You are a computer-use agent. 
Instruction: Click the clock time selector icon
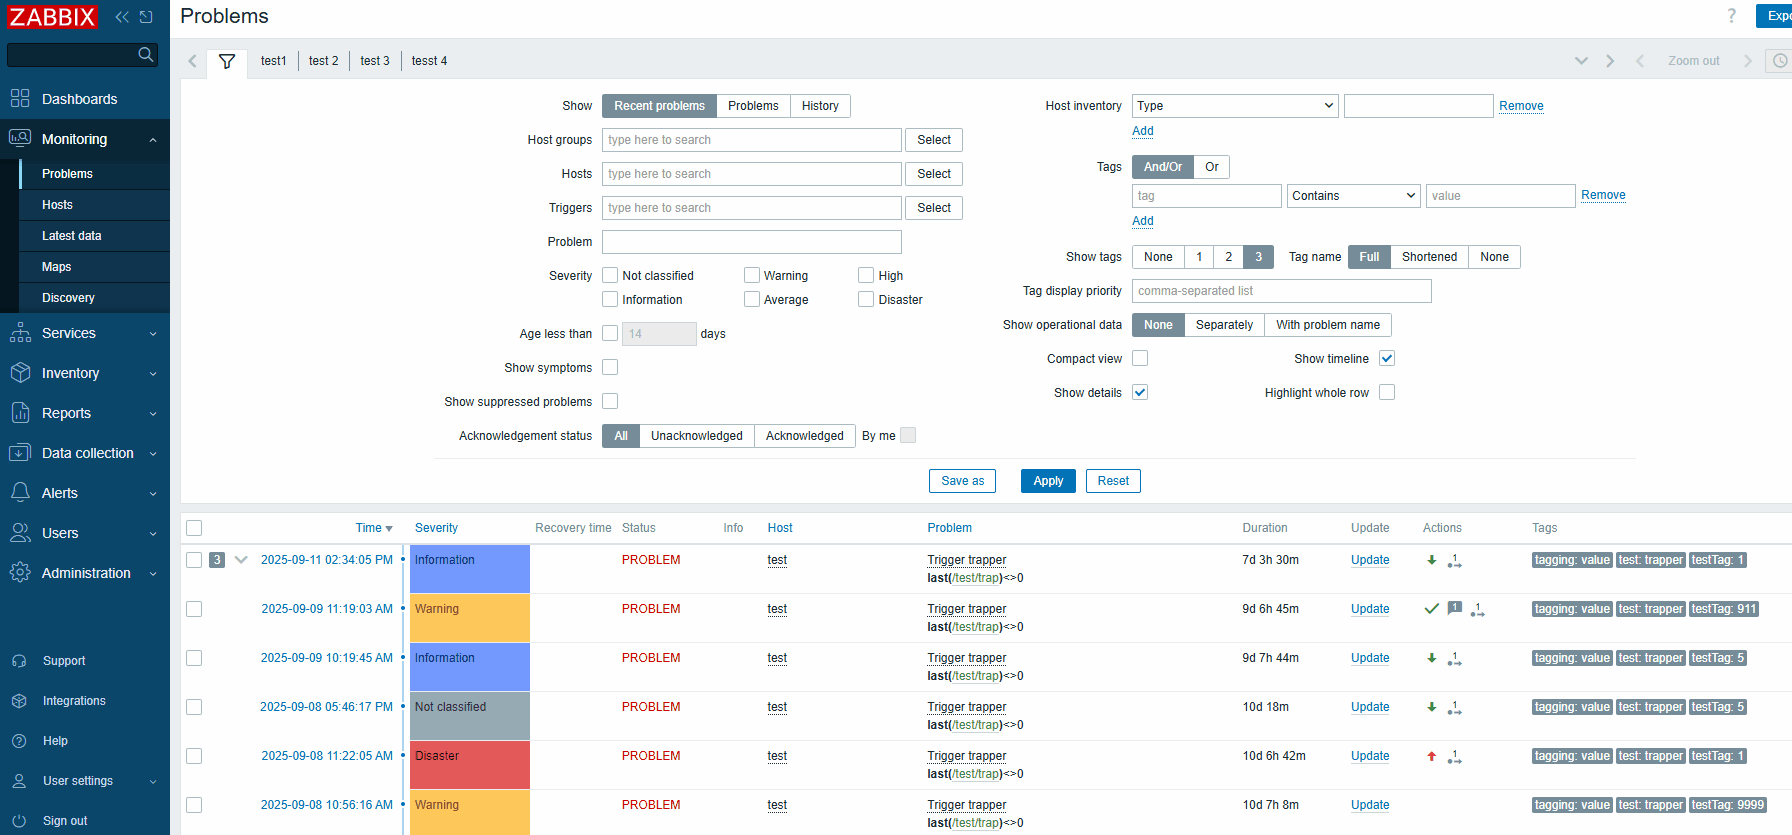point(1780,61)
